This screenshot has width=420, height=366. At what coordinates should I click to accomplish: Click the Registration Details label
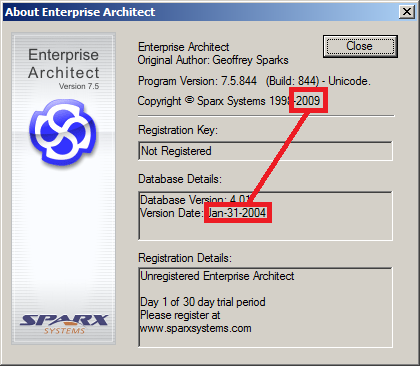tap(185, 258)
